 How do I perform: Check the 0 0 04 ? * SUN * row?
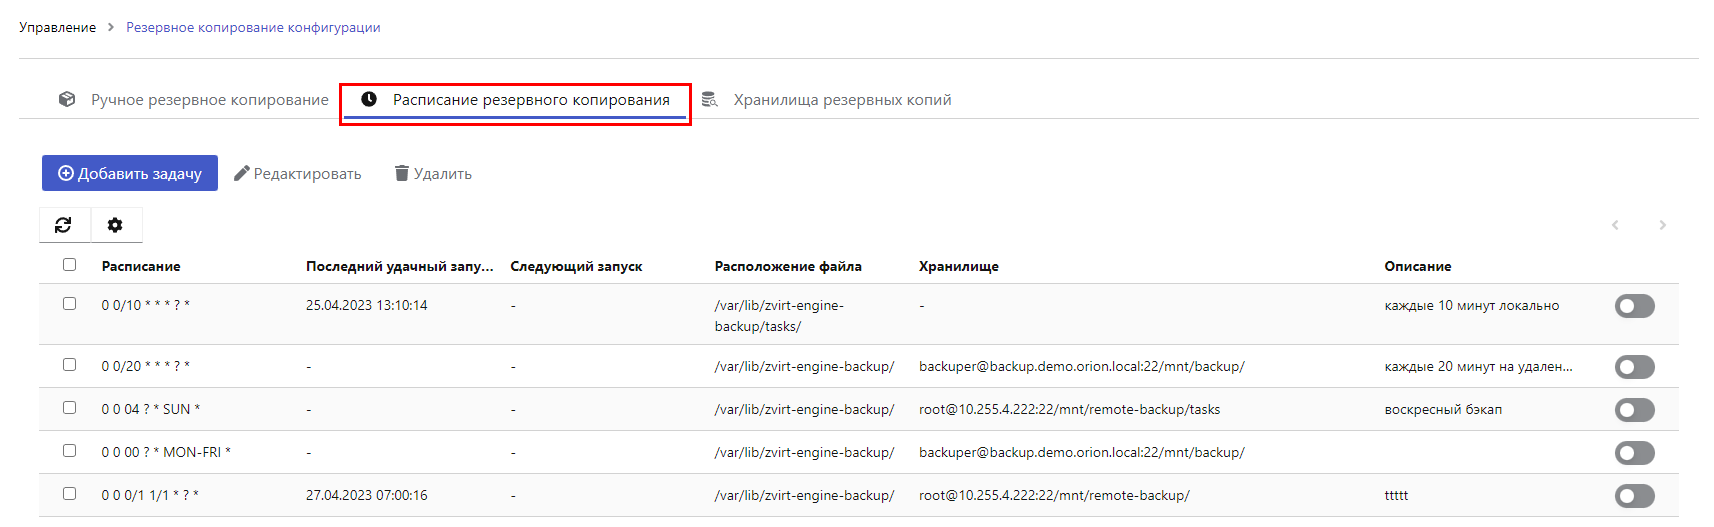tap(69, 408)
